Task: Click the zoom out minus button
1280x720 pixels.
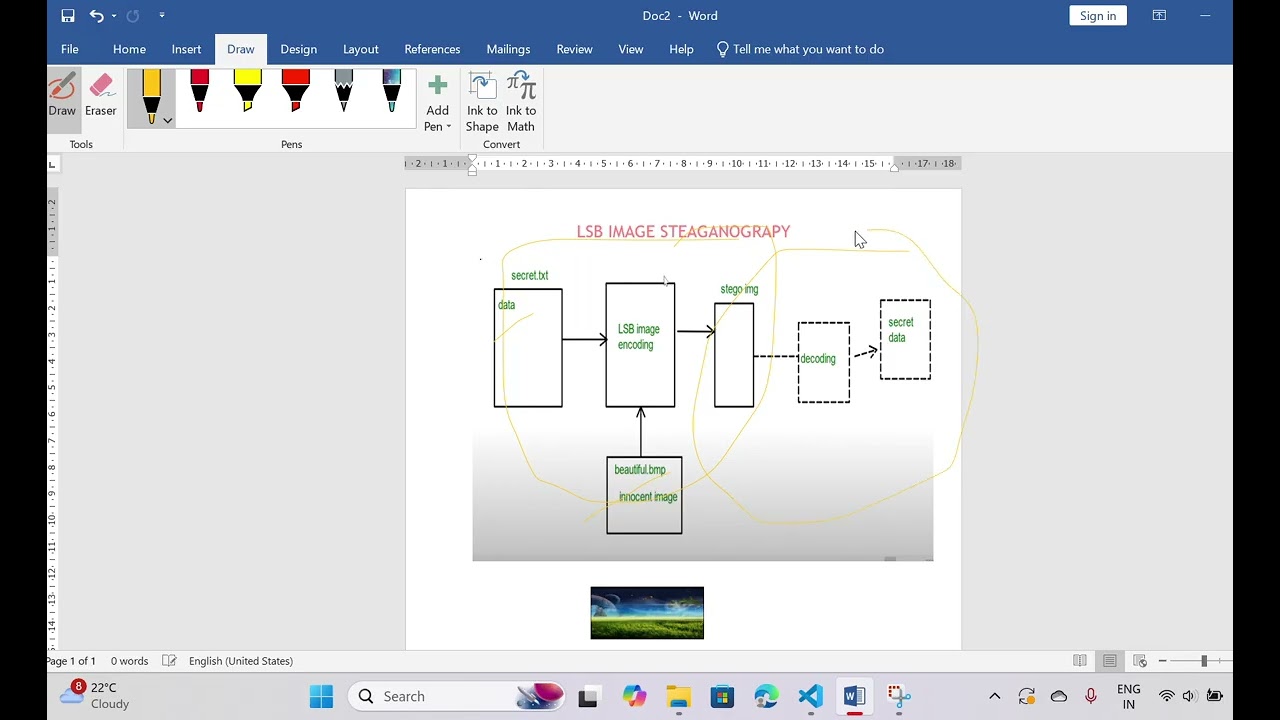Action: (x=1163, y=661)
